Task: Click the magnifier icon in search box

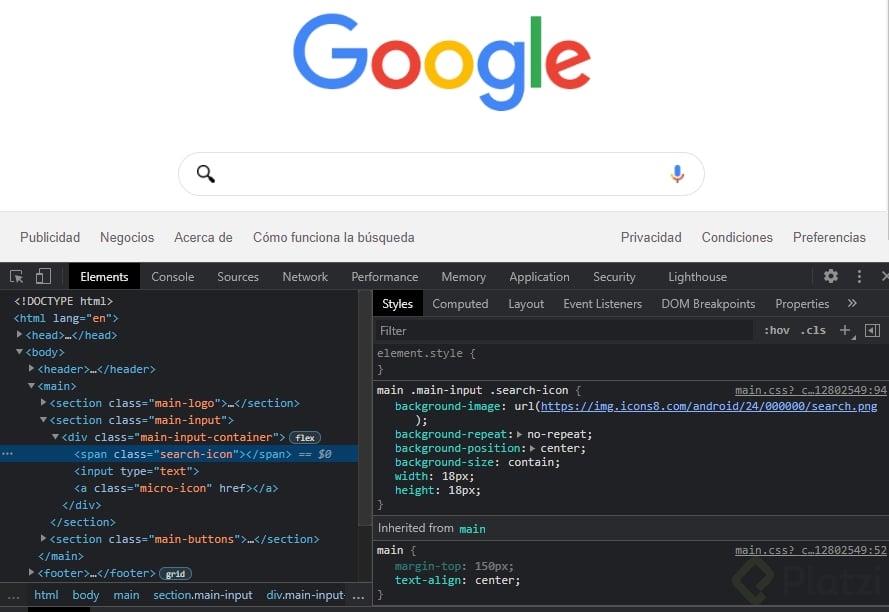Action: pyautogui.click(x=206, y=174)
